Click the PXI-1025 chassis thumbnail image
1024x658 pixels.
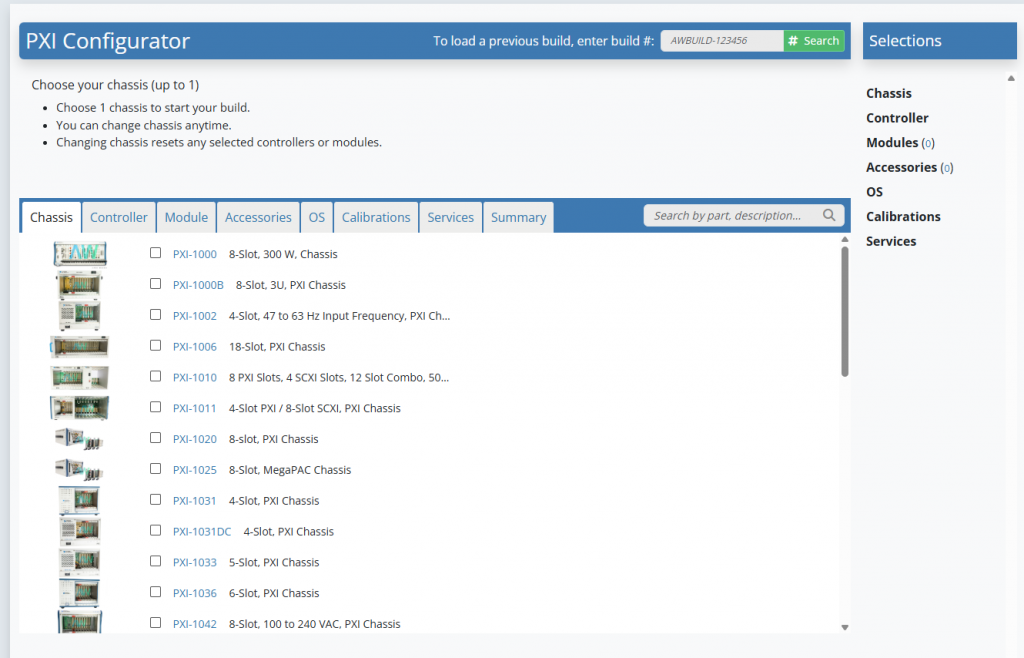coord(79,469)
